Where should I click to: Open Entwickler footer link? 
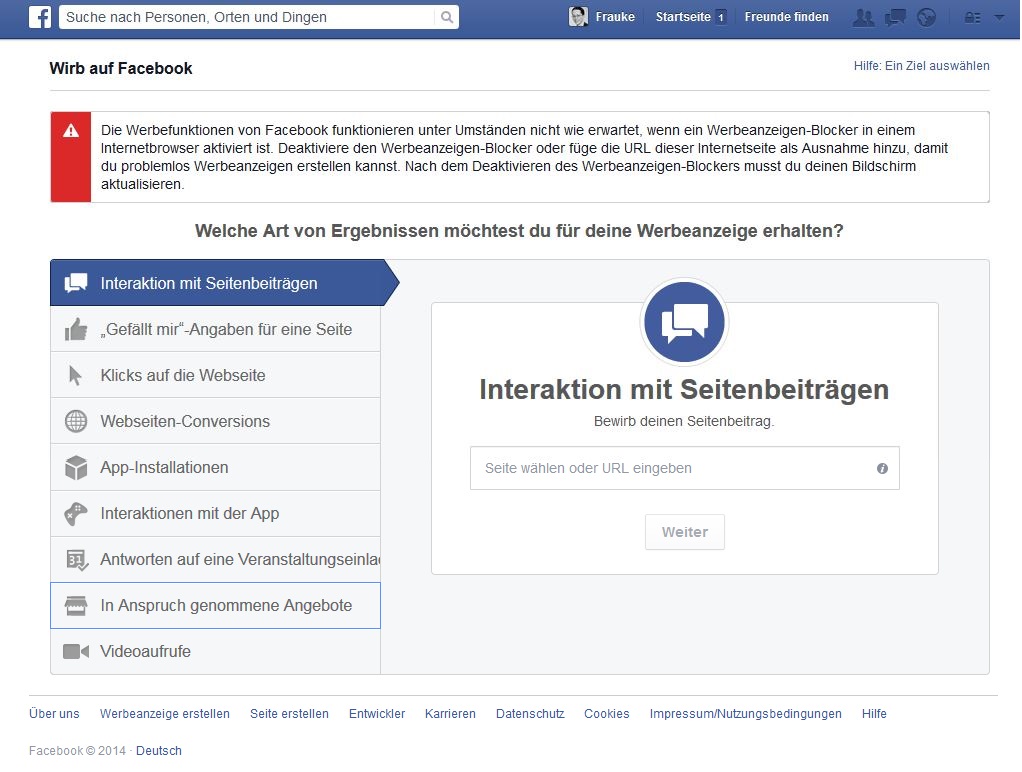click(377, 714)
